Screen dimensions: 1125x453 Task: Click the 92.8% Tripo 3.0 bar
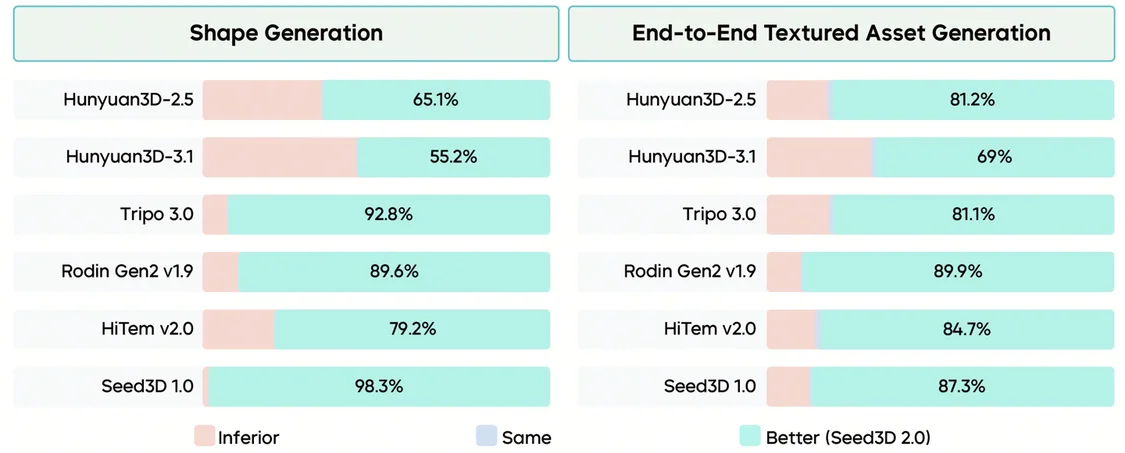tap(389, 214)
